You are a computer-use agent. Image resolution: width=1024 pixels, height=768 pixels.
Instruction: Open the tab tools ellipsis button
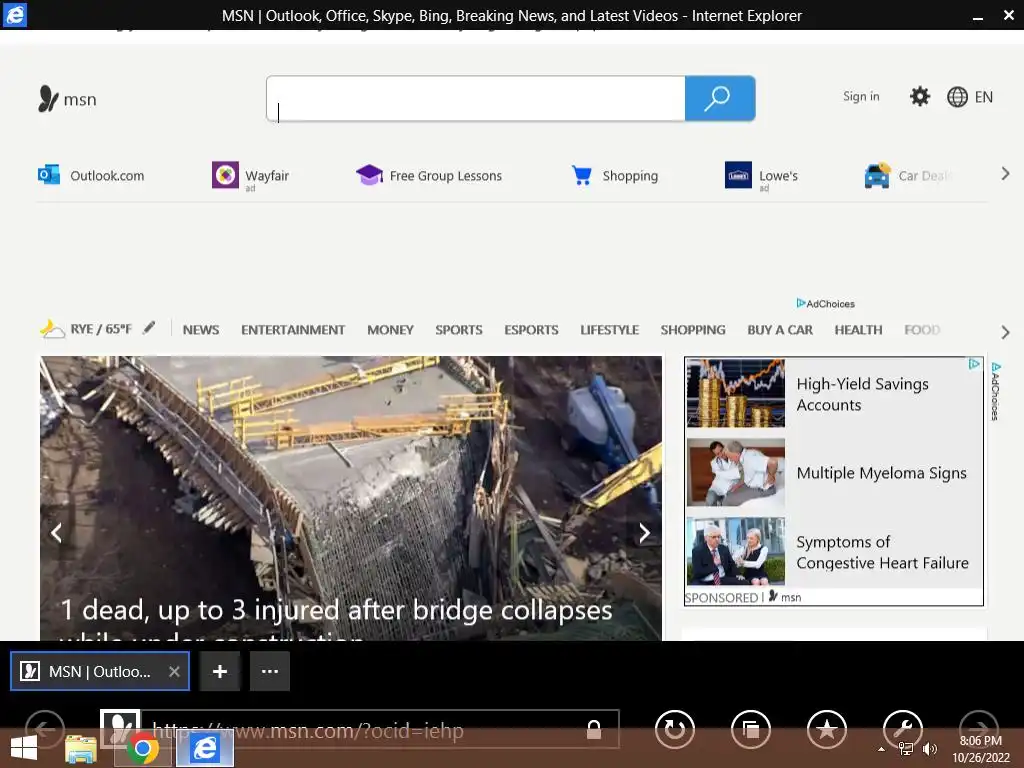tap(270, 671)
